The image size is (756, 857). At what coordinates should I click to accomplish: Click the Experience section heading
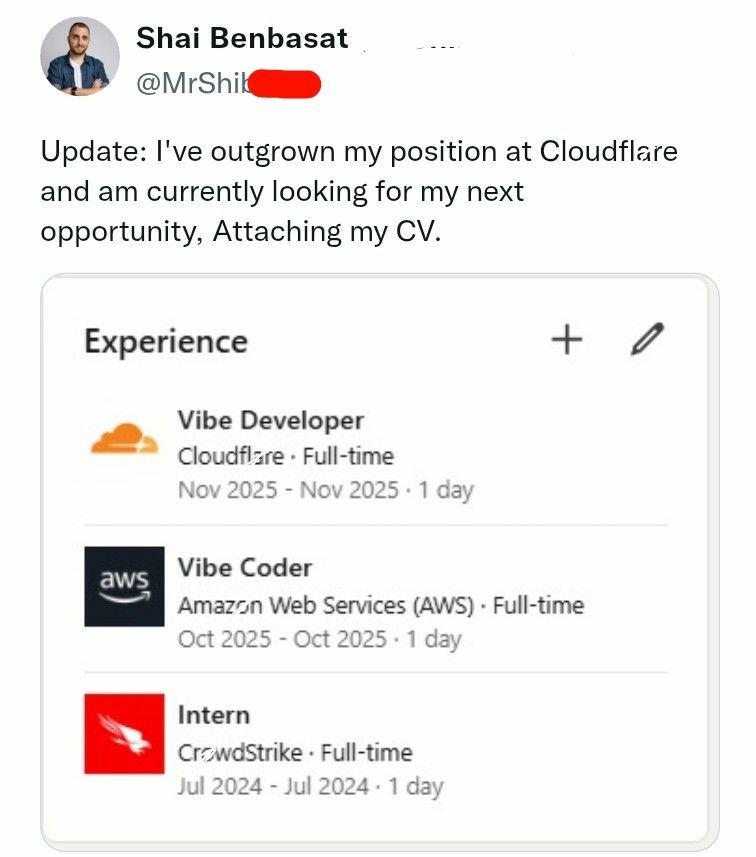[165, 341]
